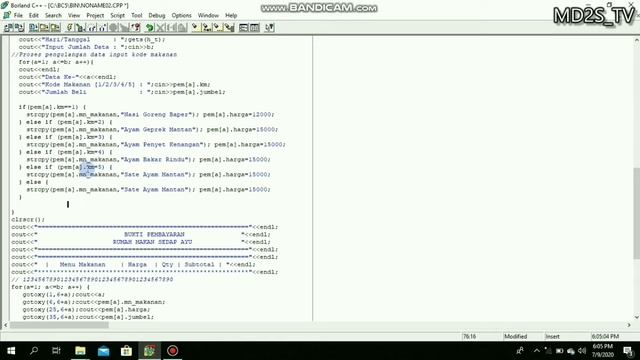Open the Options menu
The width and height of the screenshot is (640, 360).
182,16
